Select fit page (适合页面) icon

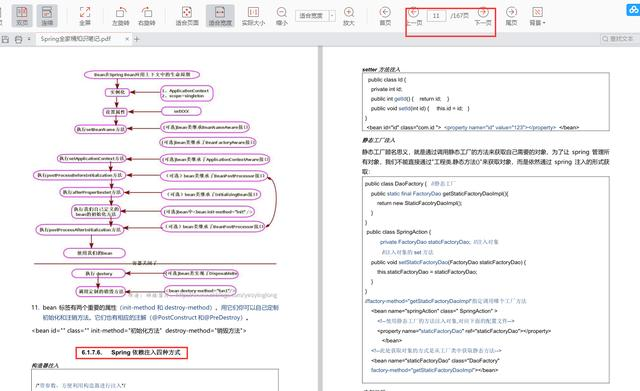point(187,16)
